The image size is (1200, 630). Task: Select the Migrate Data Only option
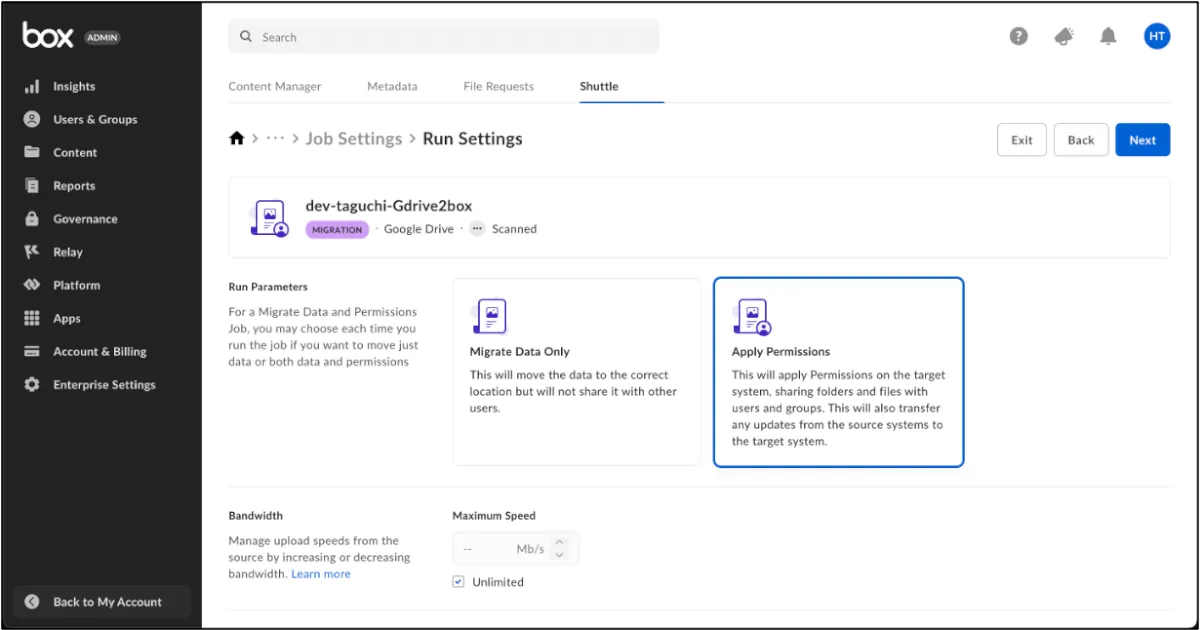click(576, 372)
